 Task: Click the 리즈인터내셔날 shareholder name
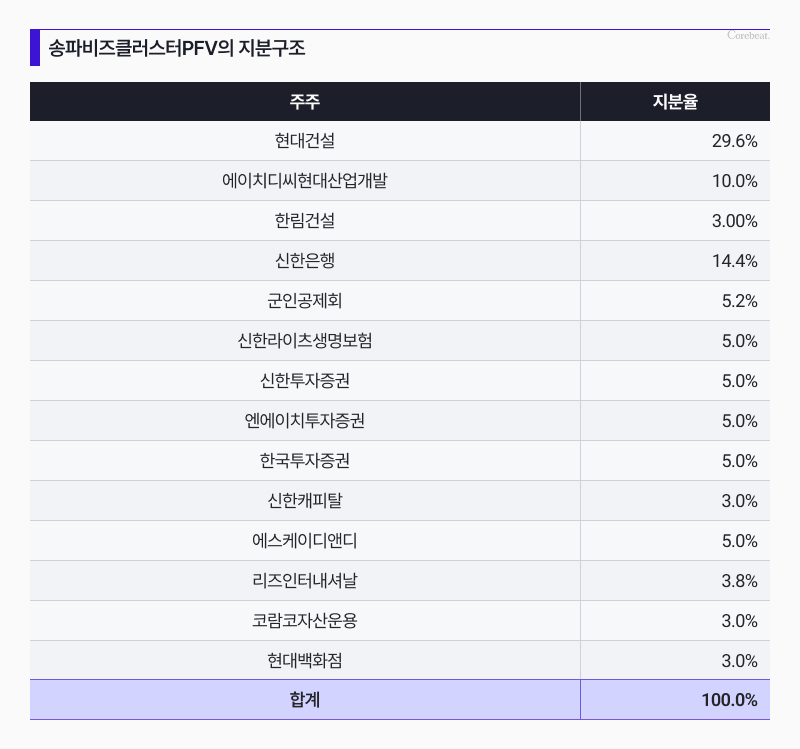305,581
